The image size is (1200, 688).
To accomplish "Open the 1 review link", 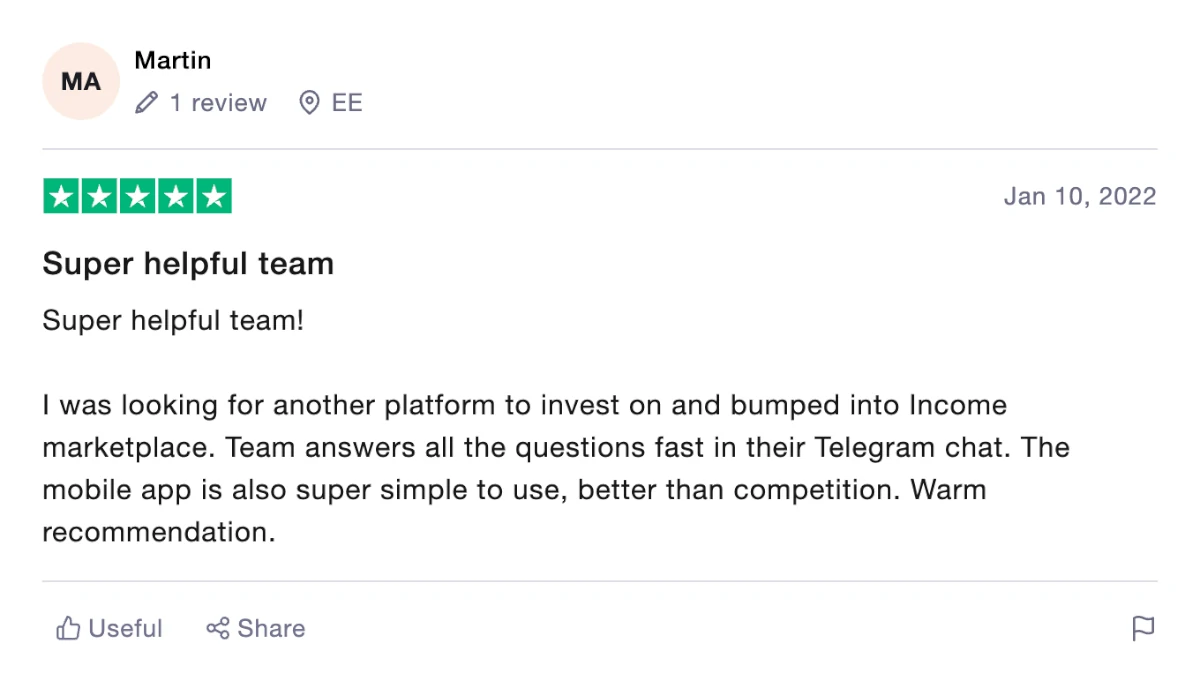I will pyautogui.click(x=218, y=103).
